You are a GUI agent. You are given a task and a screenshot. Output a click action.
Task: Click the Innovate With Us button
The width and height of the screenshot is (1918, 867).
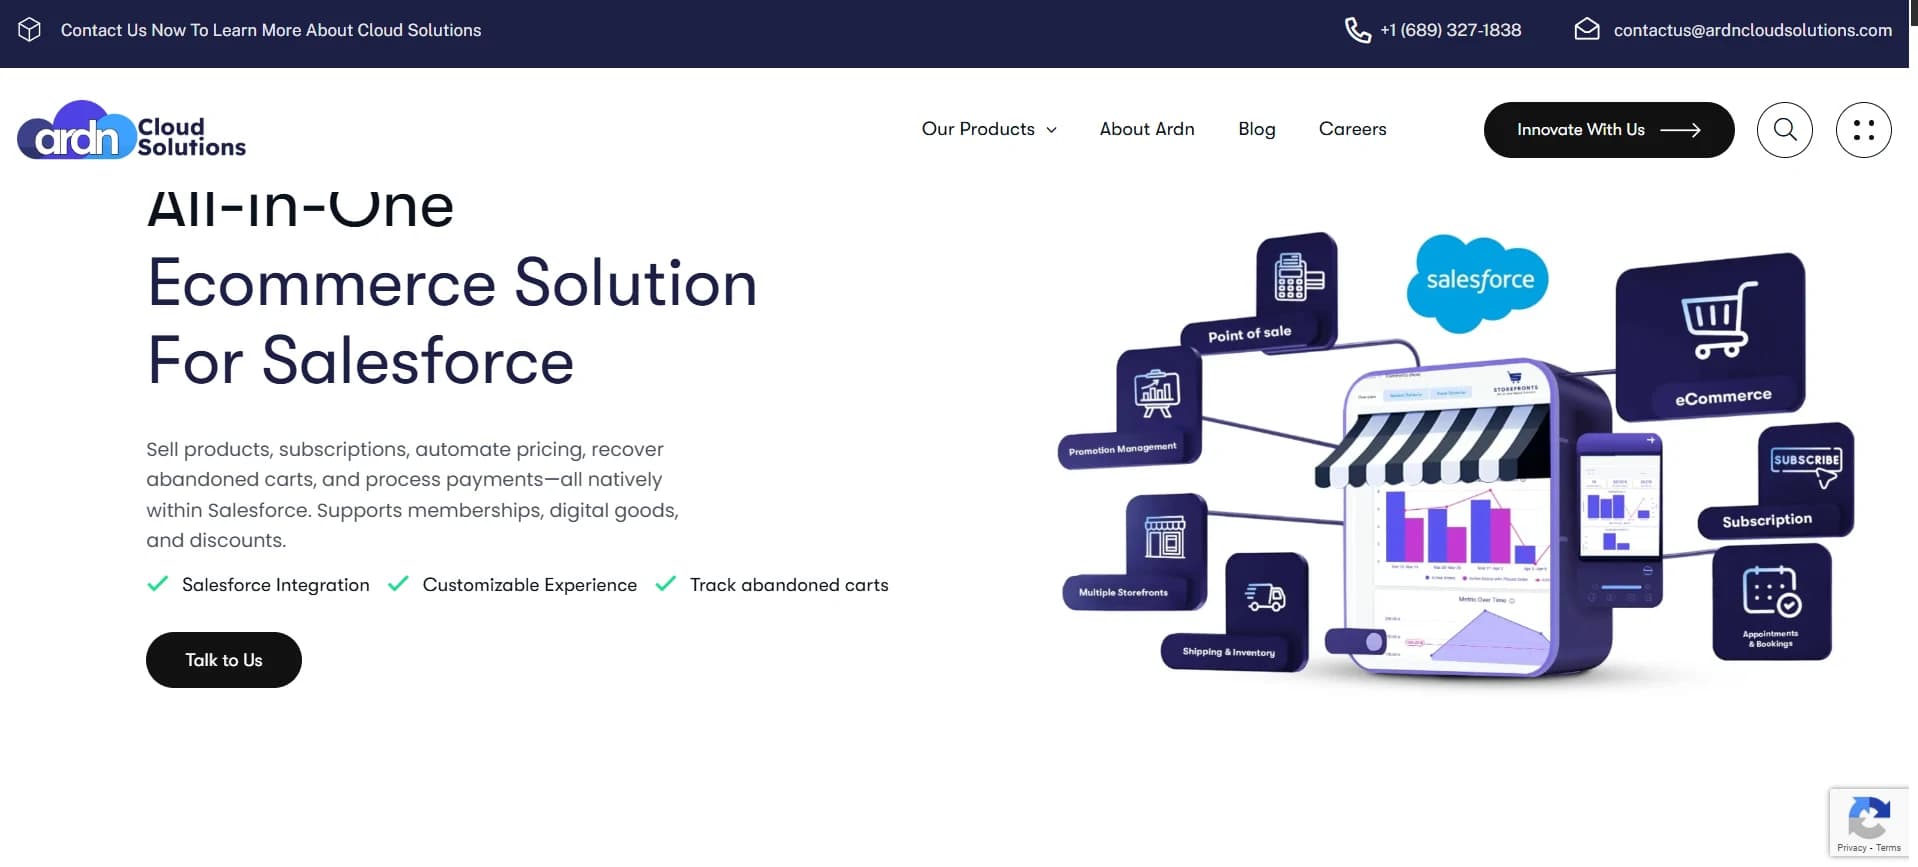point(1608,130)
